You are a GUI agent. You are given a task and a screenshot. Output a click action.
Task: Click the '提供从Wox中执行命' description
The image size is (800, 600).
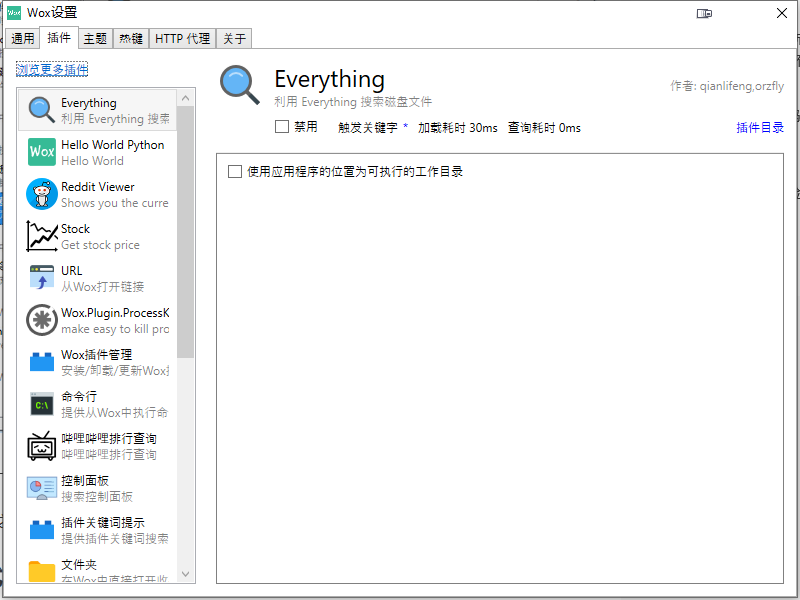[x=115, y=413]
